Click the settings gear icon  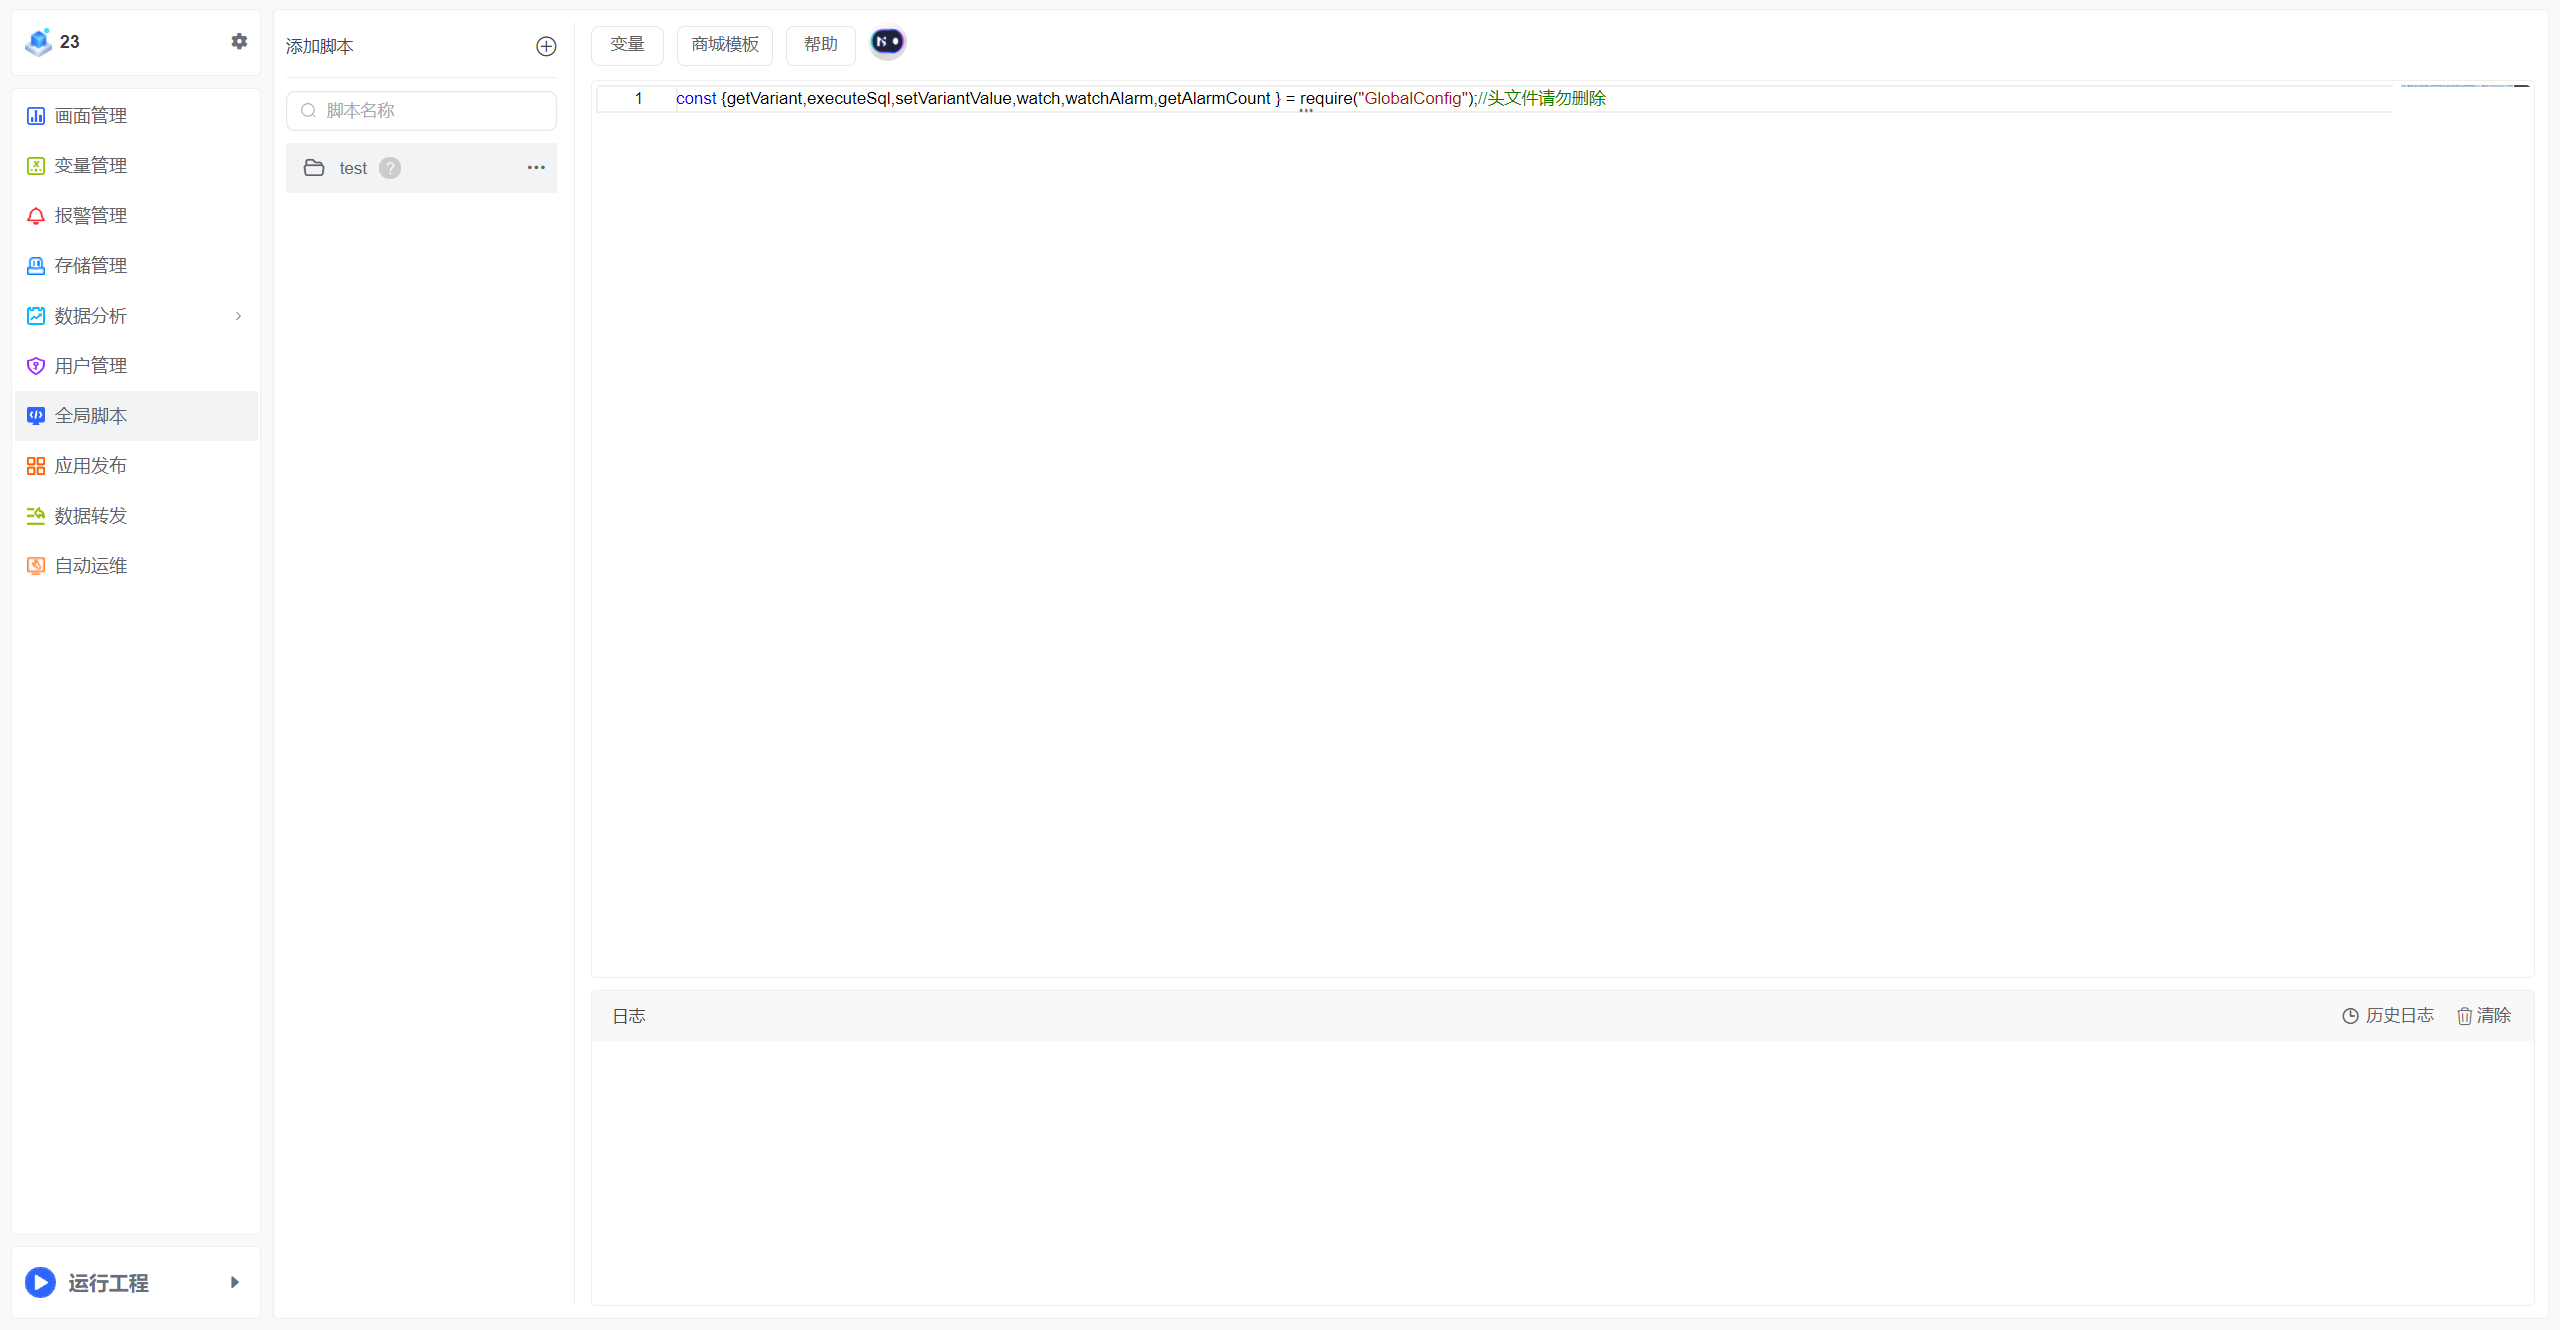point(239,41)
